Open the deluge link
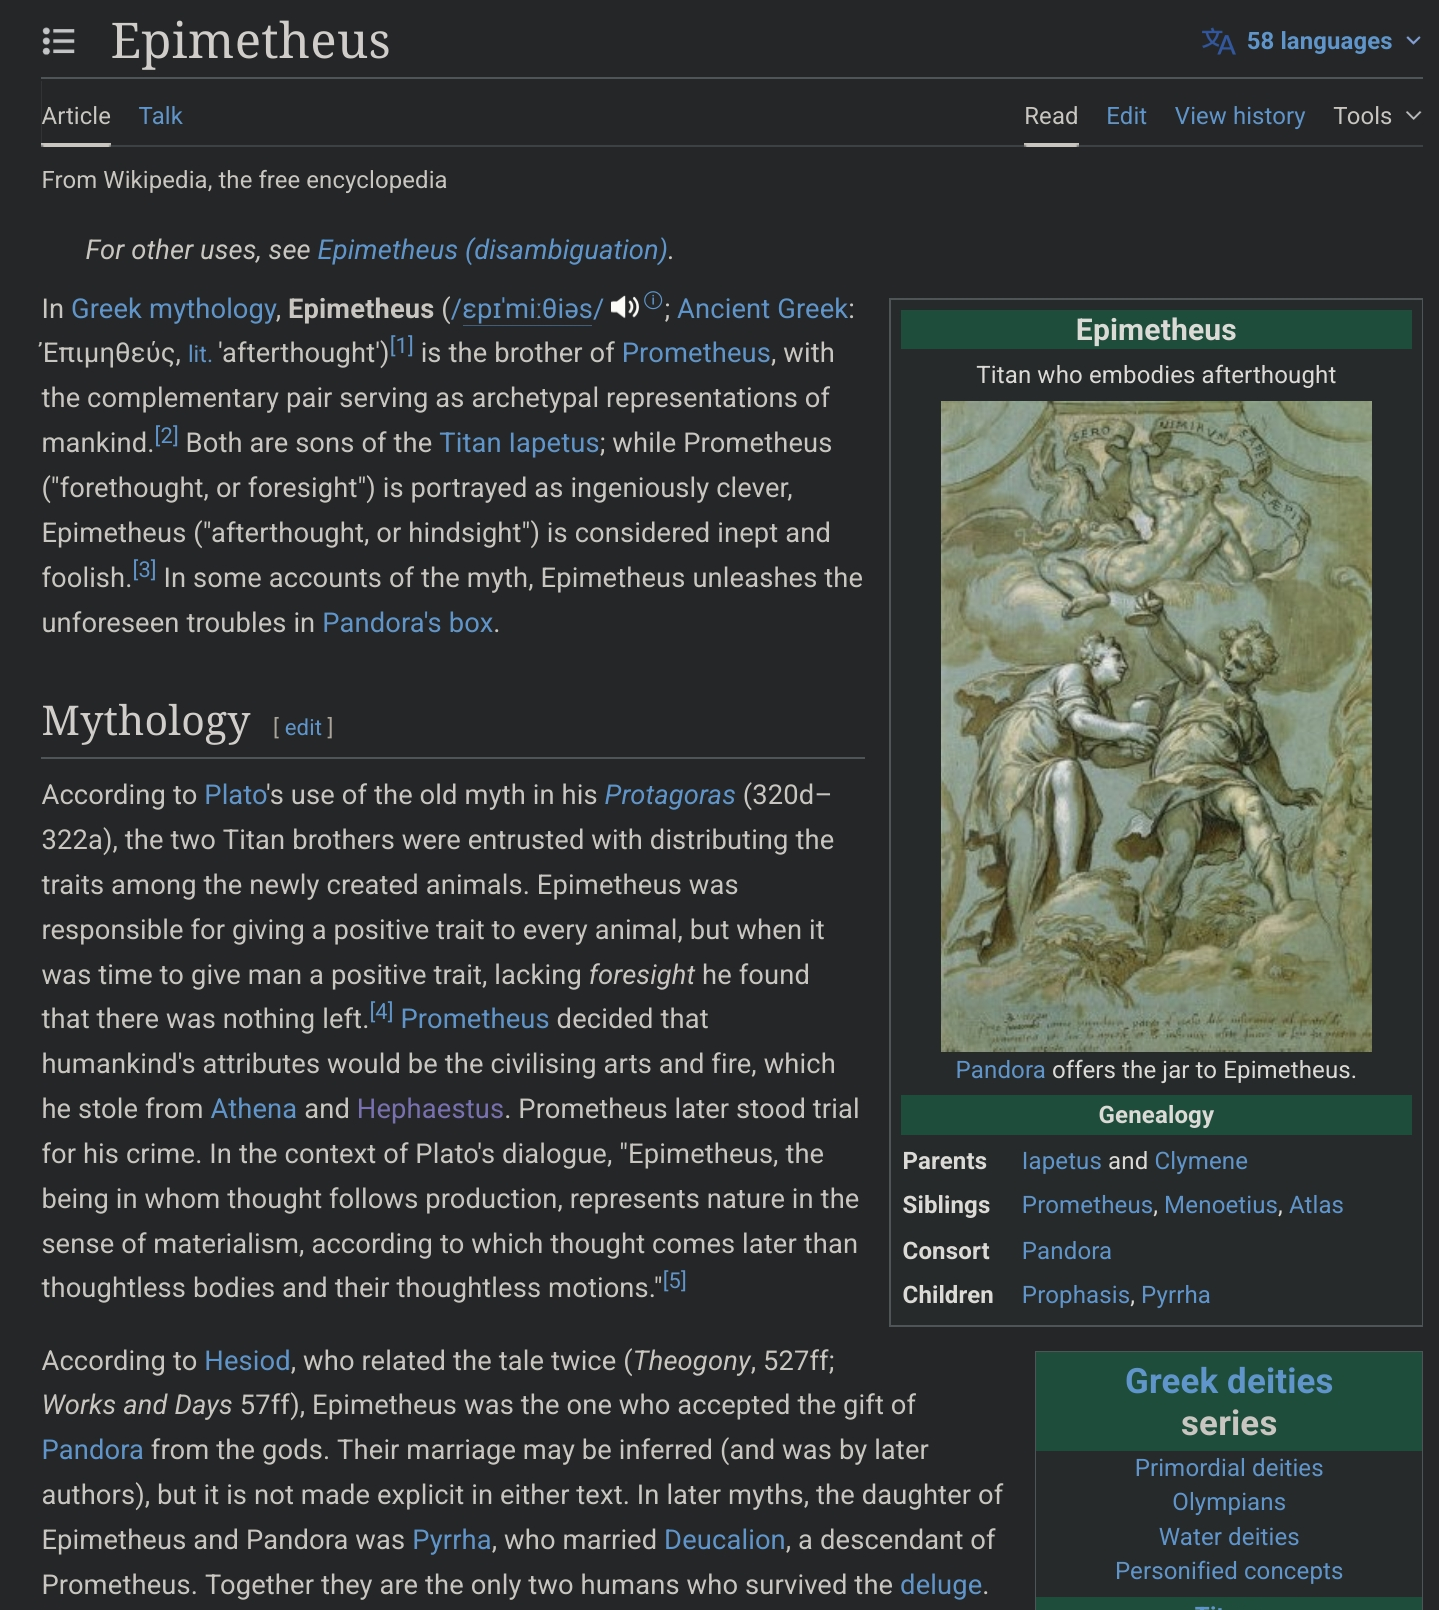 click(x=941, y=1585)
